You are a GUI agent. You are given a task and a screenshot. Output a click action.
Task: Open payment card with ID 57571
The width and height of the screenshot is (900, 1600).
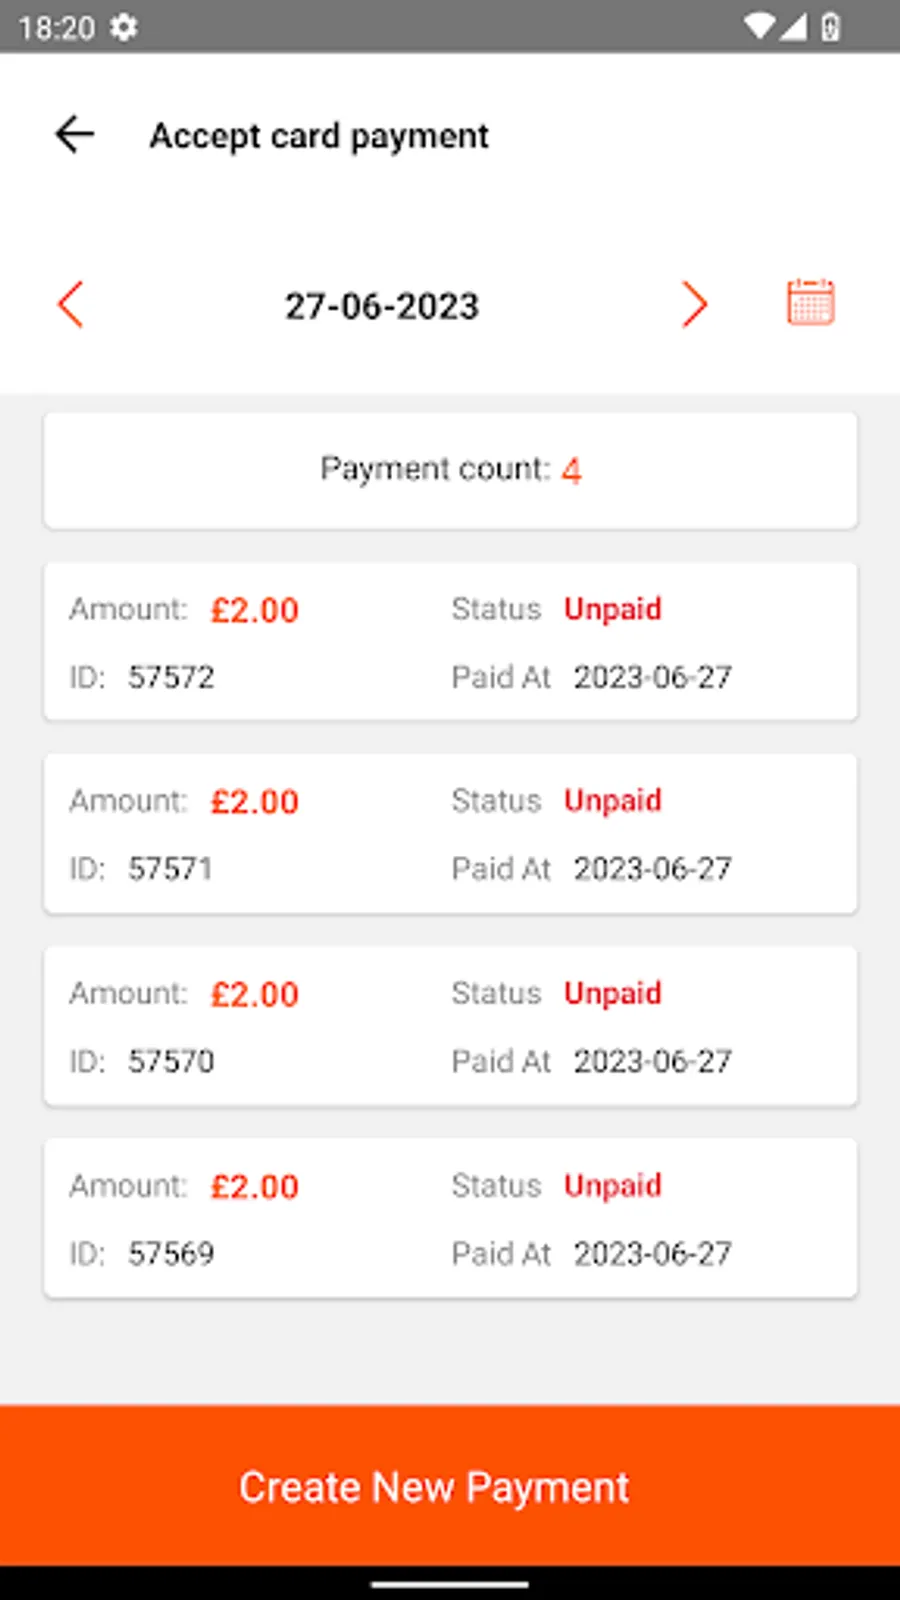[450, 833]
